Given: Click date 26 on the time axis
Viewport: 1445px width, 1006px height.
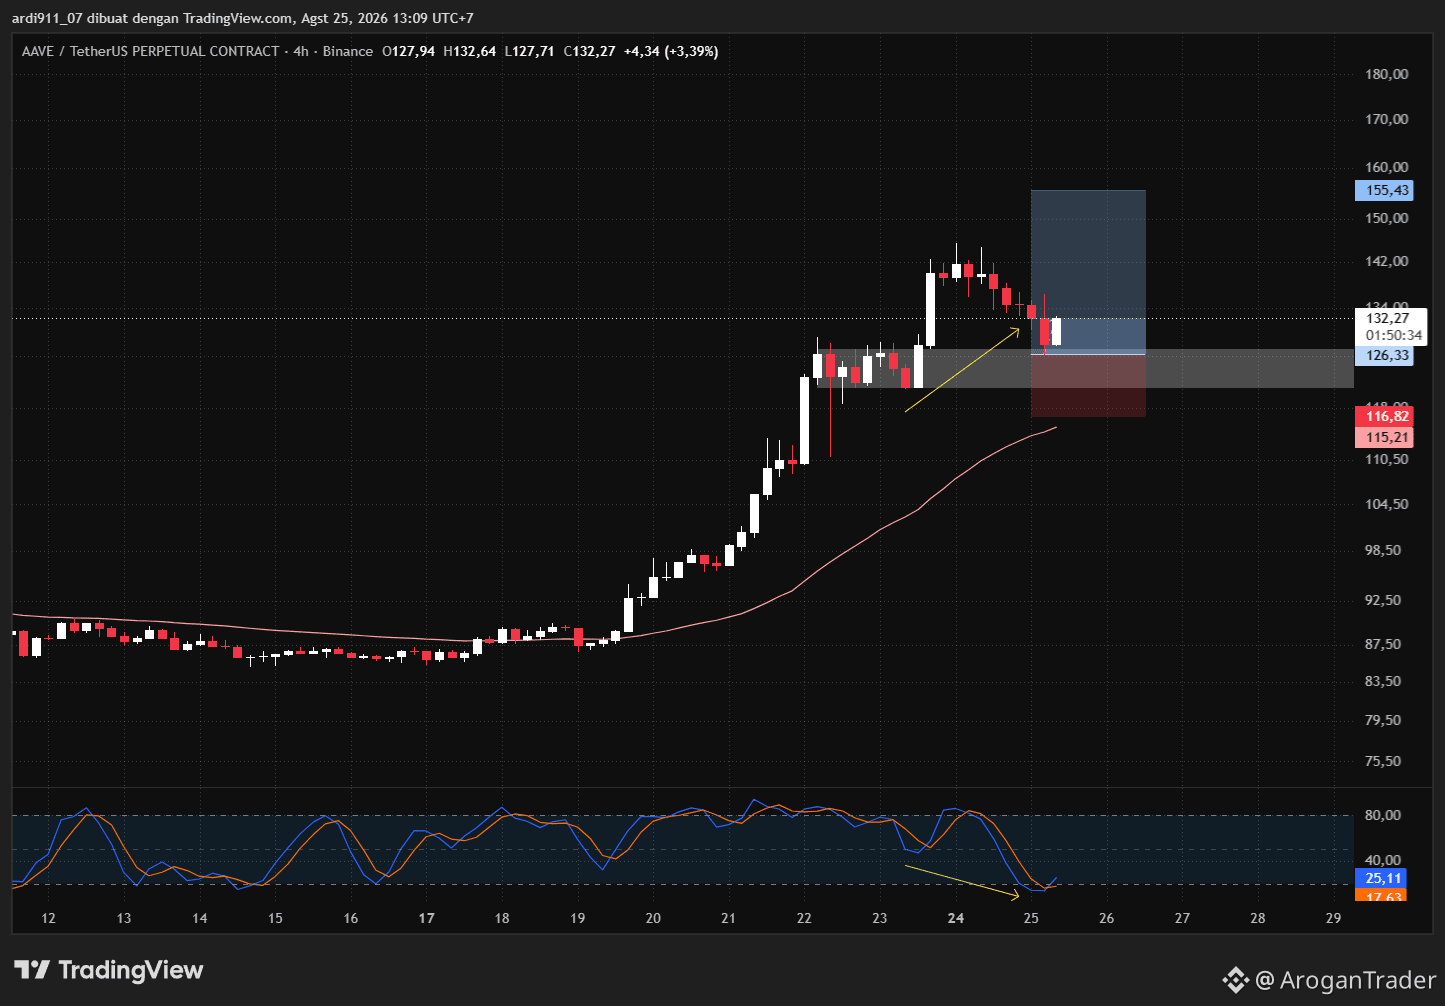Looking at the screenshot, I should (1106, 918).
